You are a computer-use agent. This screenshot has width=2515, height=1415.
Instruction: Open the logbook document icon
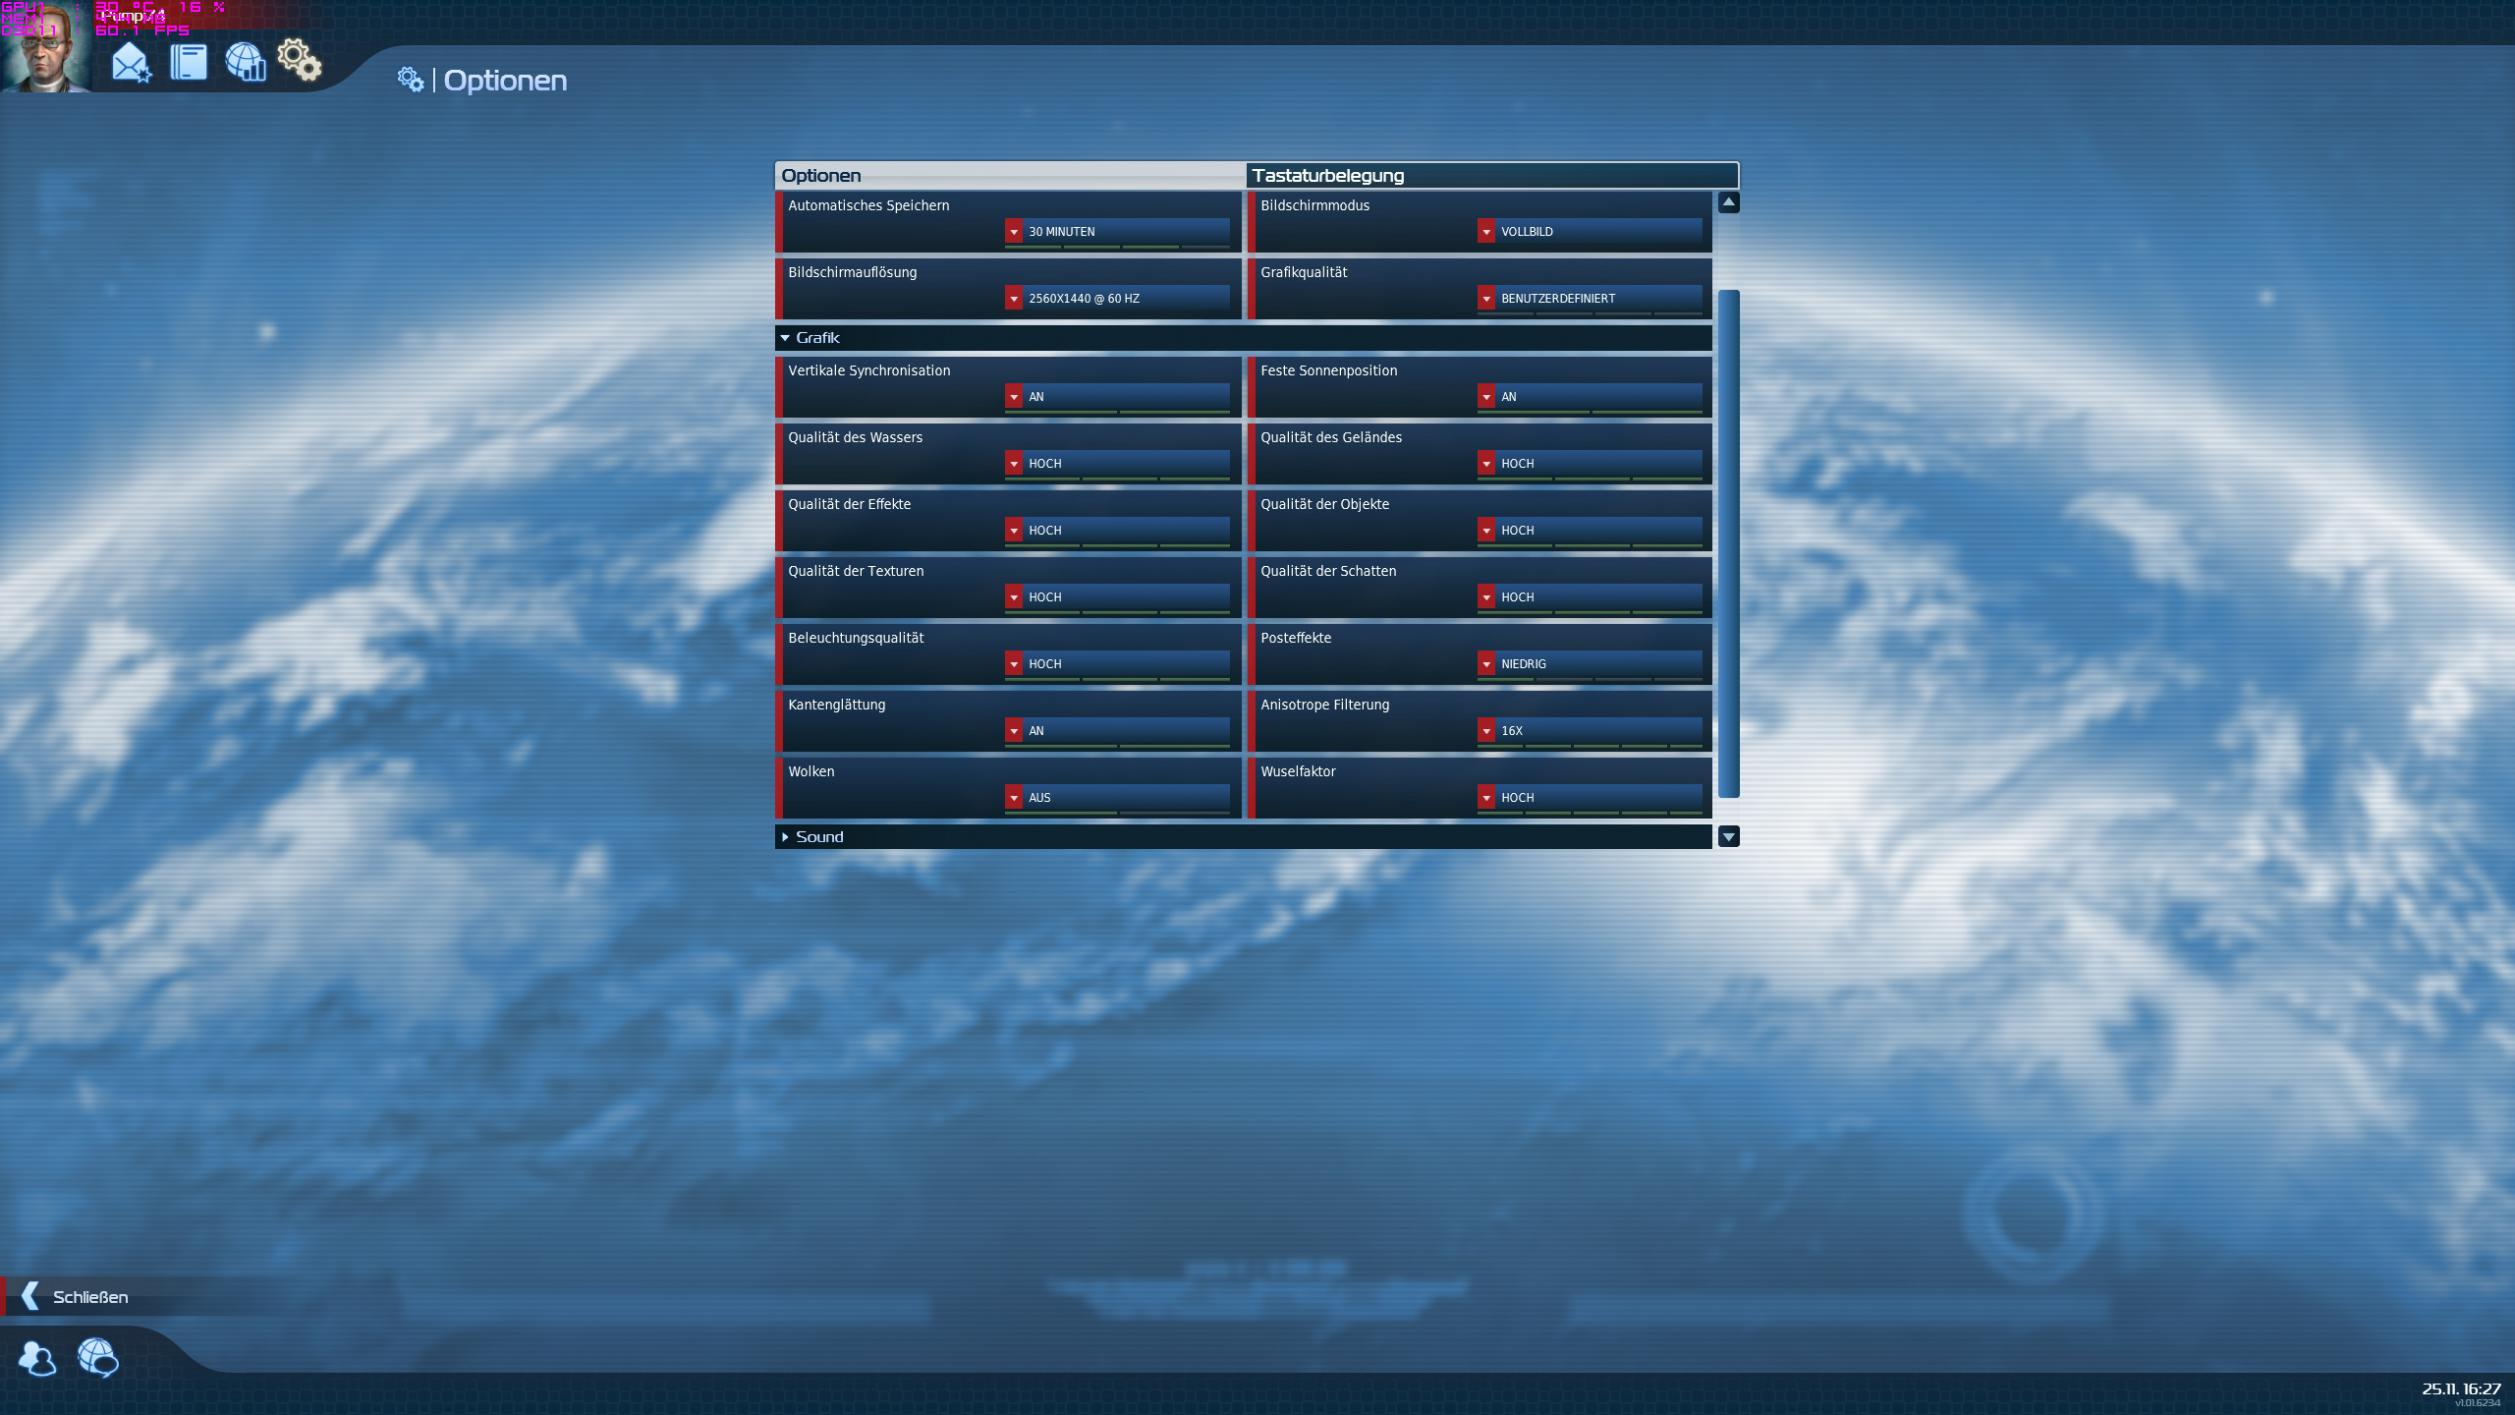point(188,62)
